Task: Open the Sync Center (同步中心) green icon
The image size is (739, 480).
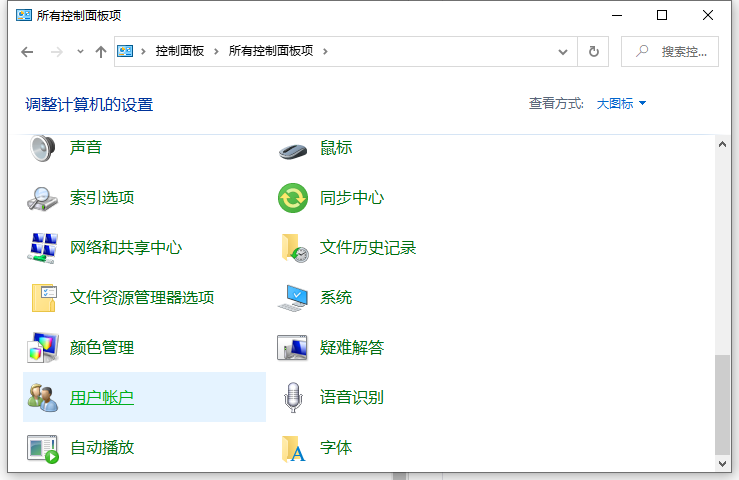Action: (x=293, y=198)
